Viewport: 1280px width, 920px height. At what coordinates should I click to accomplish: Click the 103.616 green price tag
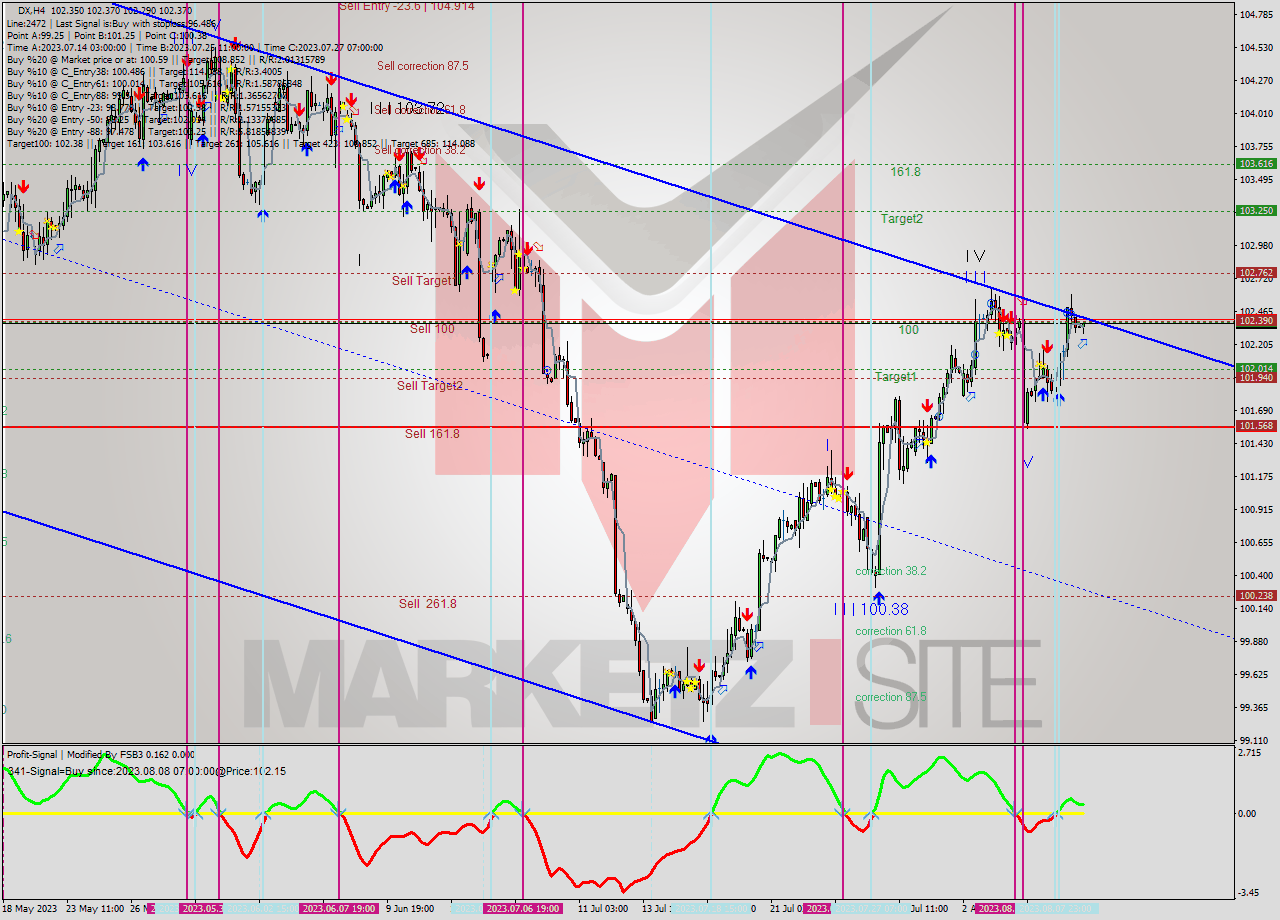[1256, 163]
